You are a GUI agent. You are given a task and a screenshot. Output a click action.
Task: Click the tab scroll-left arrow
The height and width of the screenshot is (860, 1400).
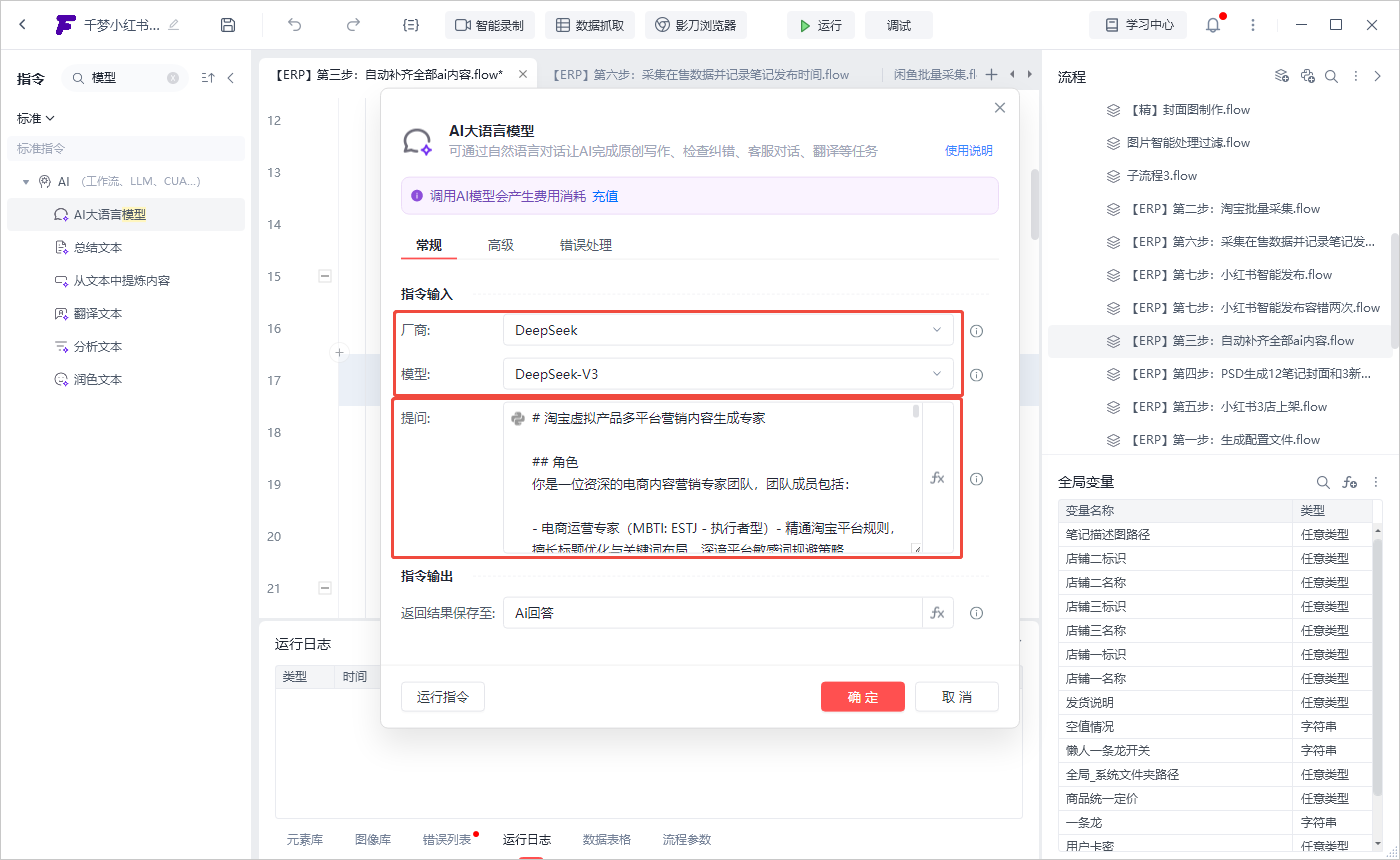click(x=1013, y=74)
